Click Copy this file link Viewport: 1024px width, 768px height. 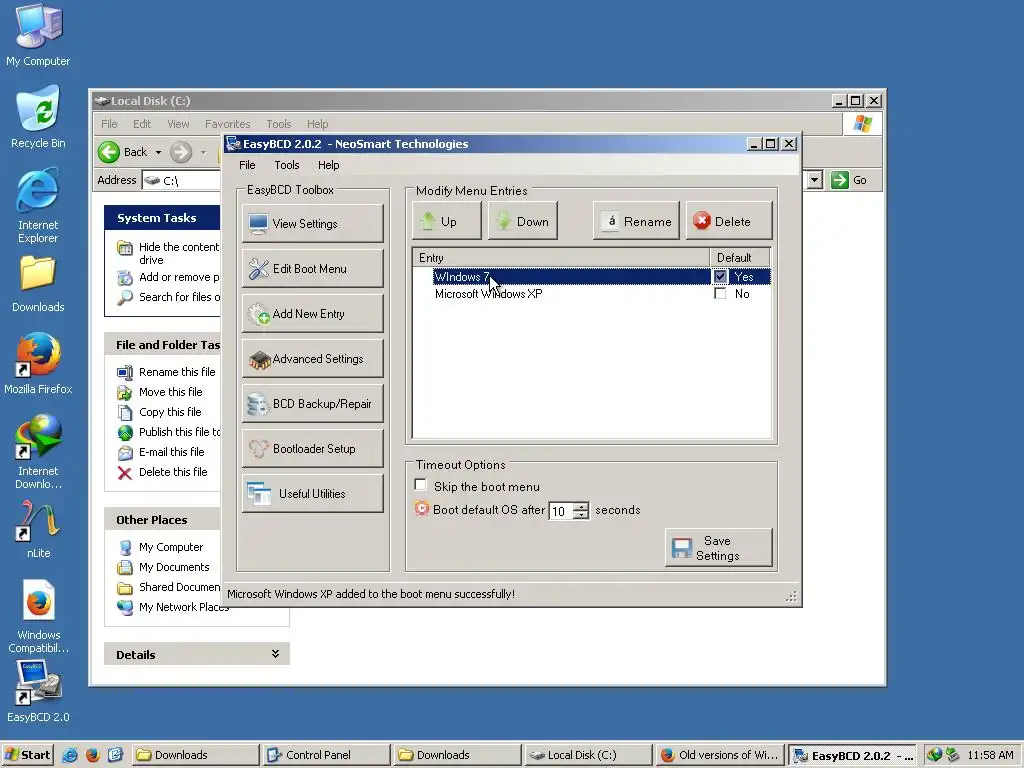(170, 412)
